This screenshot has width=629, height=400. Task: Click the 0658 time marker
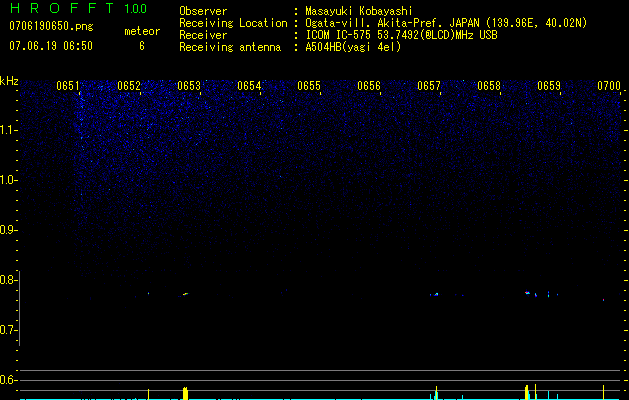(x=489, y=86)
